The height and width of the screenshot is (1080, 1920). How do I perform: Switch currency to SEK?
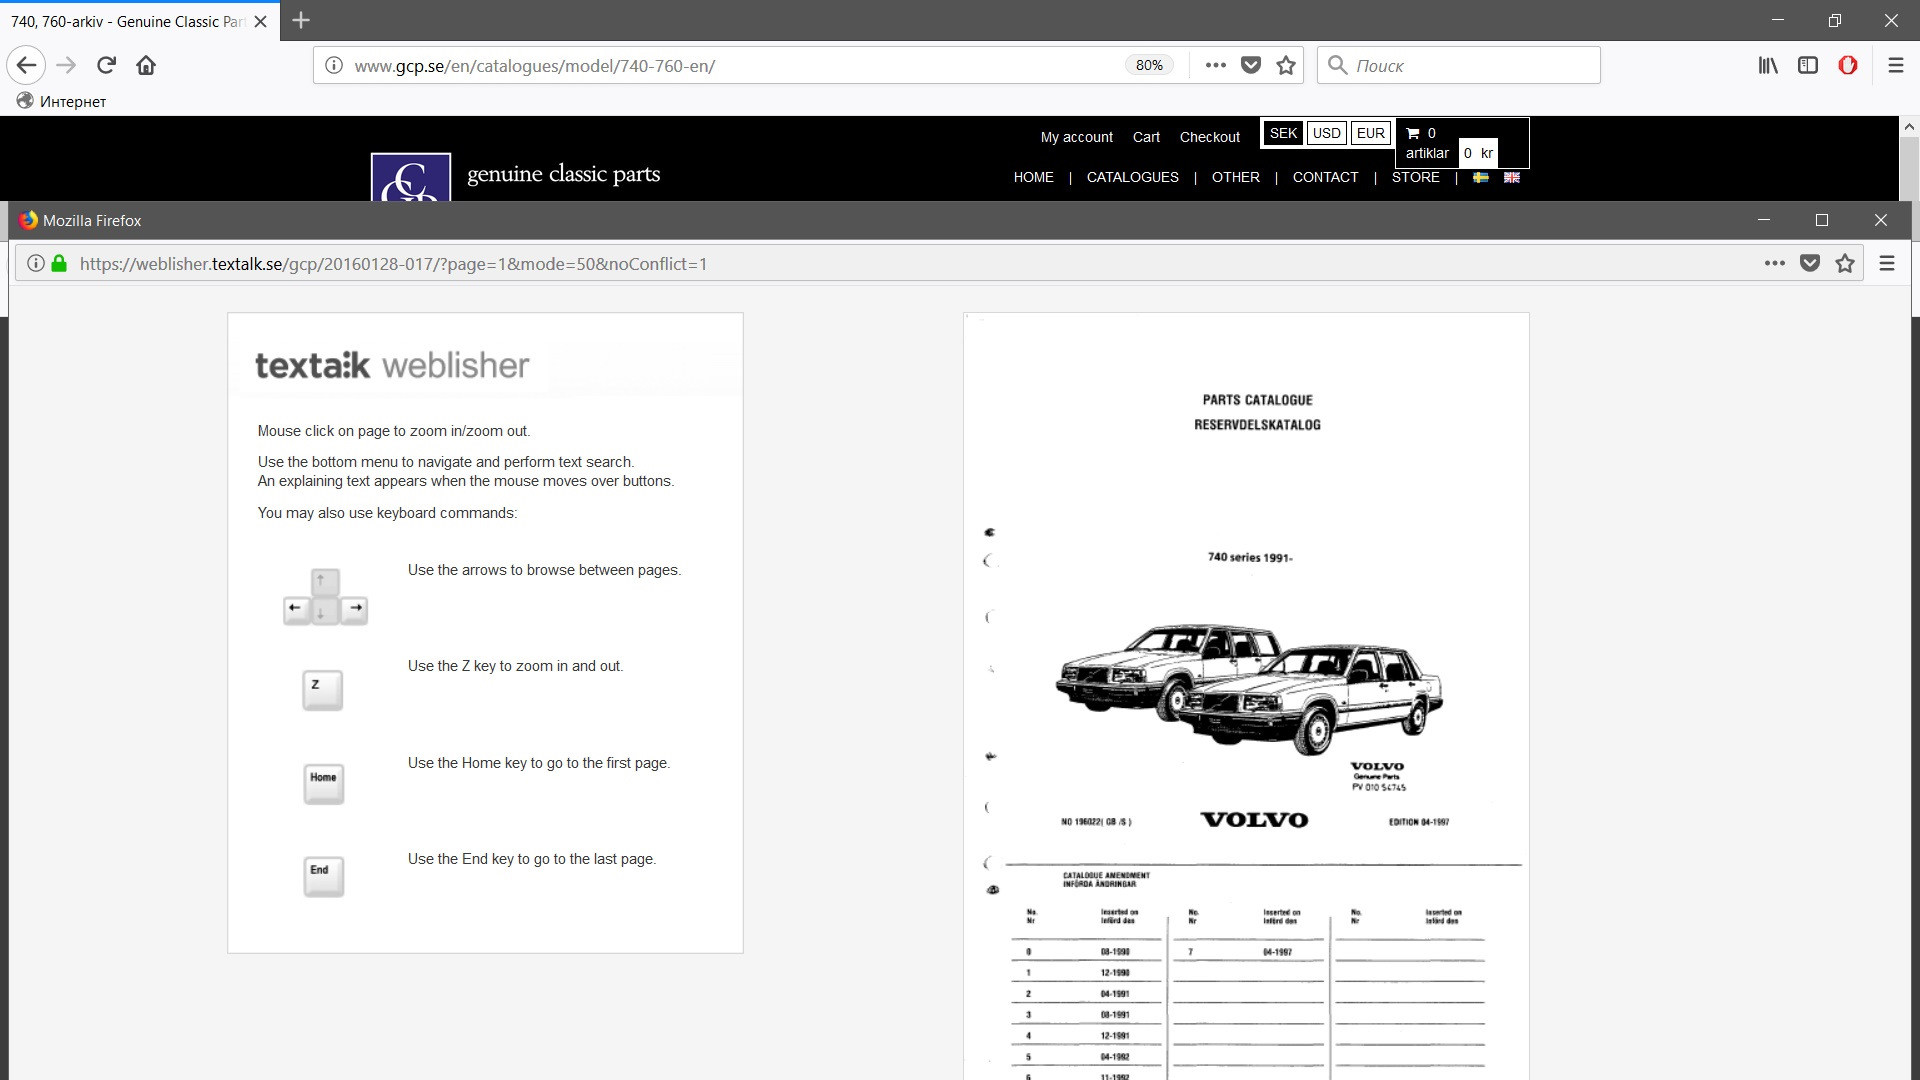(x=1283, y=133)
